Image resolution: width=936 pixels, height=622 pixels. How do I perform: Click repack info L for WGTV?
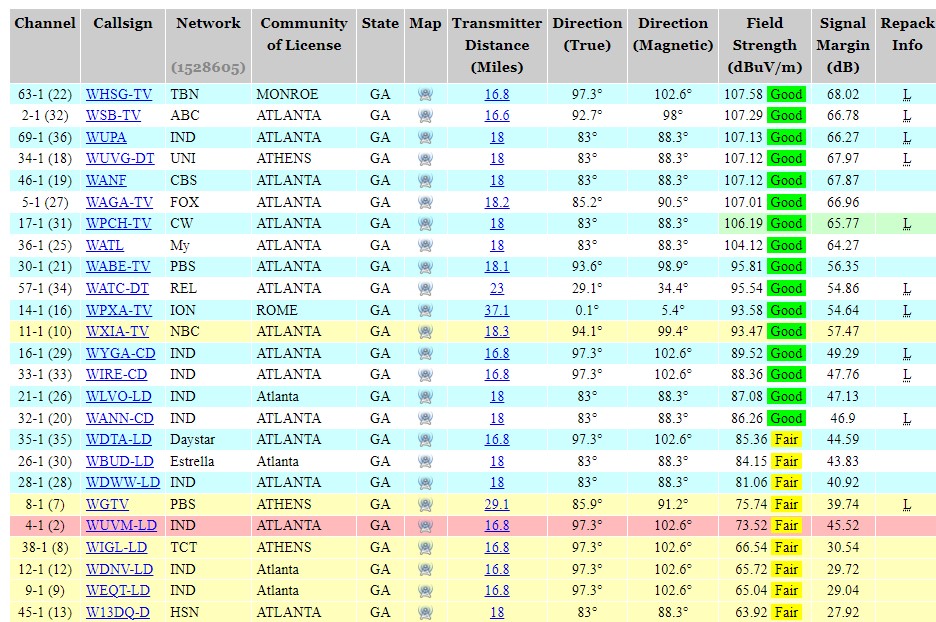pos(907,504)
